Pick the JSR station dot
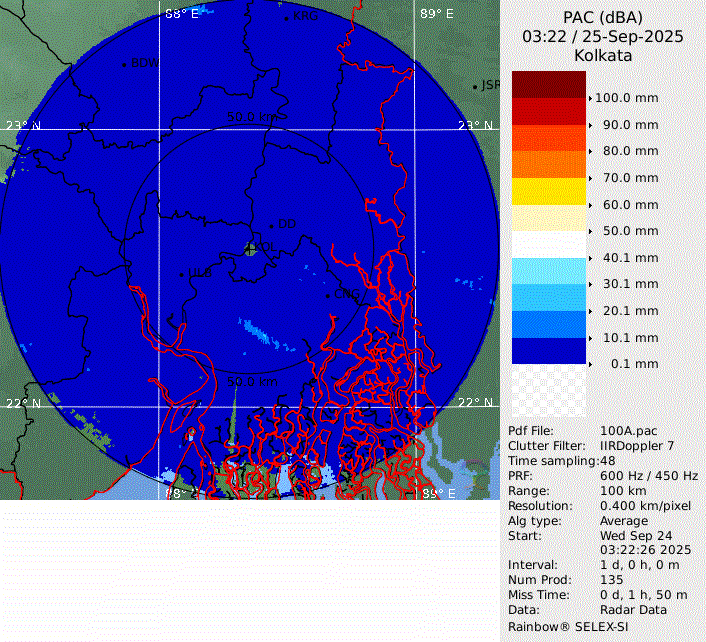706x642 pixels. (475, 87)
